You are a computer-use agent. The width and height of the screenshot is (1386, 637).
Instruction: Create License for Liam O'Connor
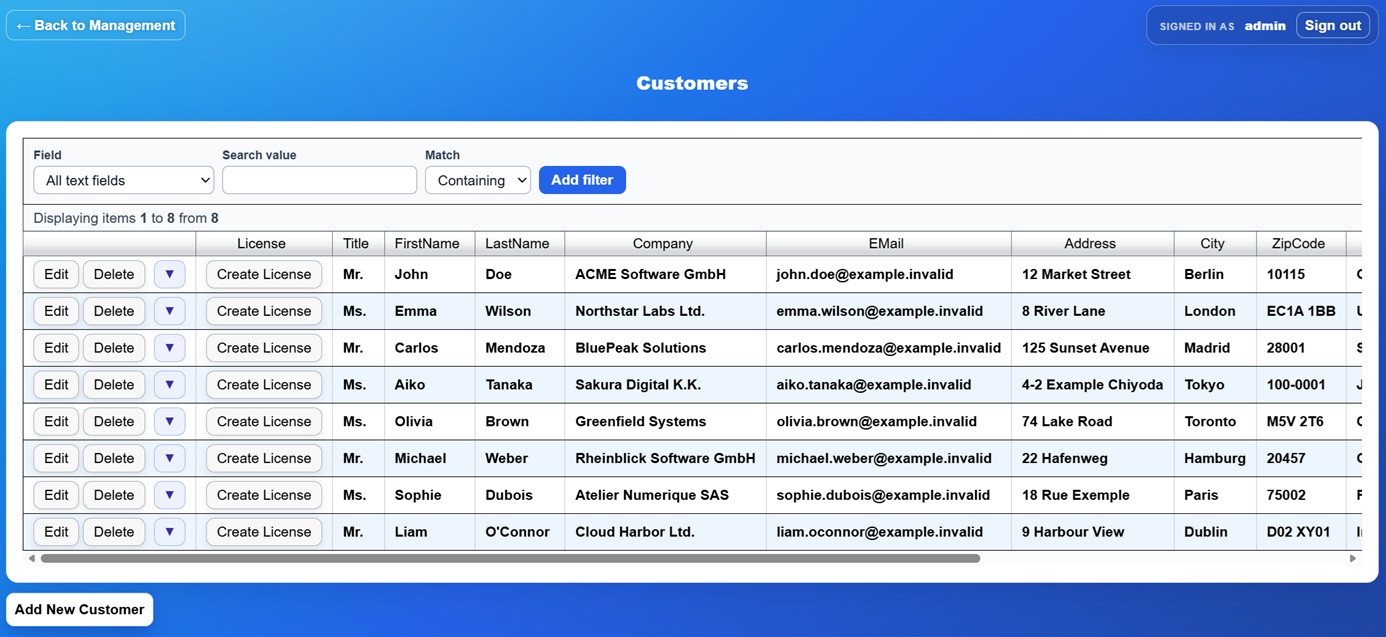click(x=264, y=532)
